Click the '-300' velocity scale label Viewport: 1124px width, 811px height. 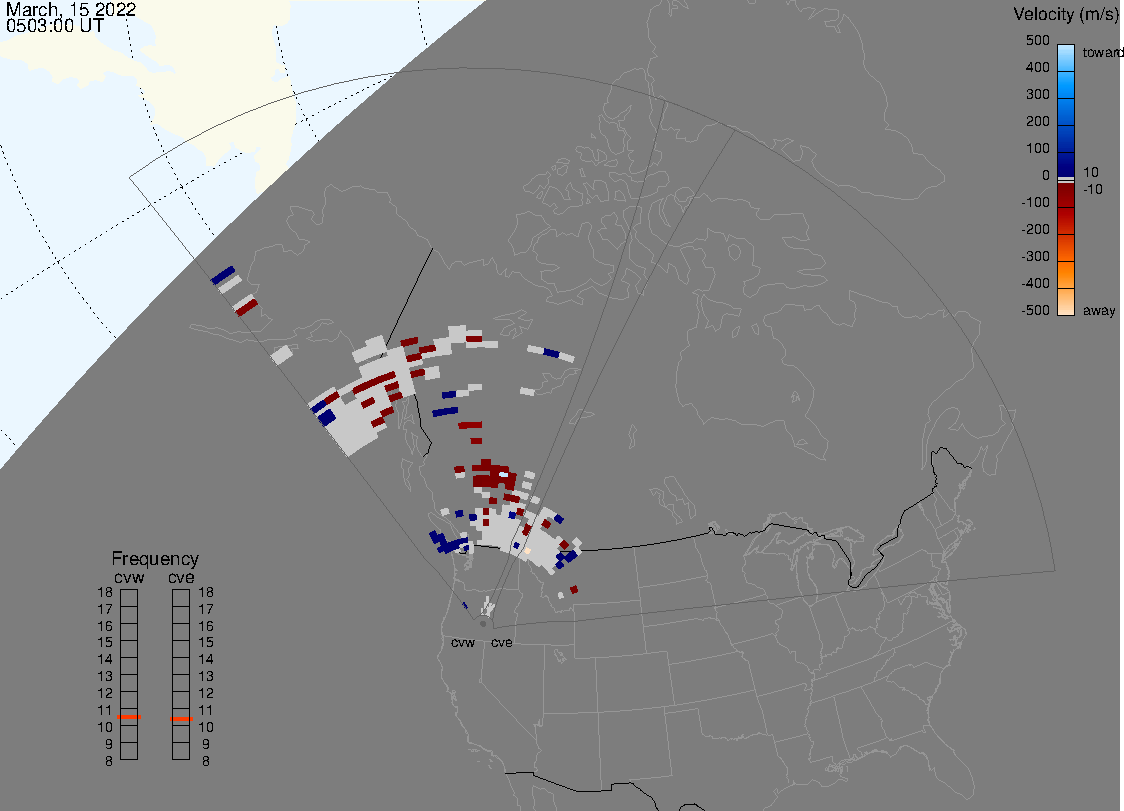click(1035, 256)
